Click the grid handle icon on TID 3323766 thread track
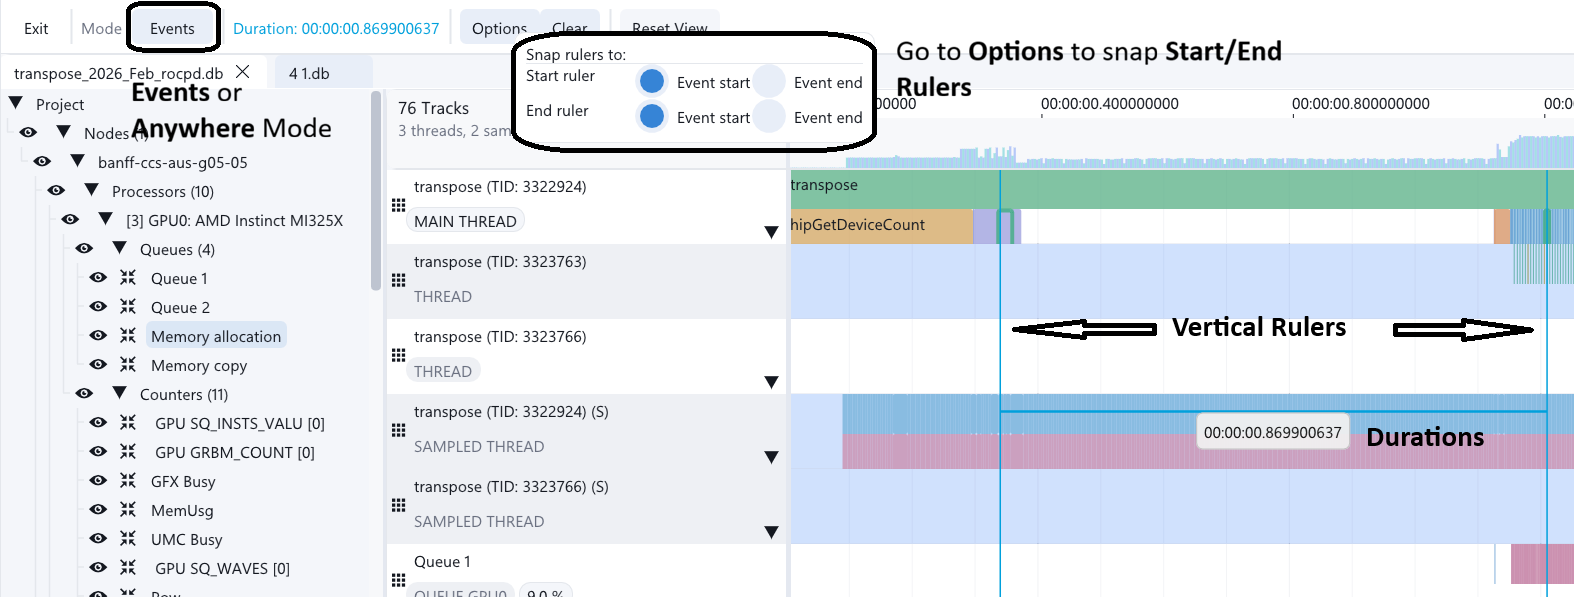The height and width of the screenshot is (597, 1574). point(398,355)
